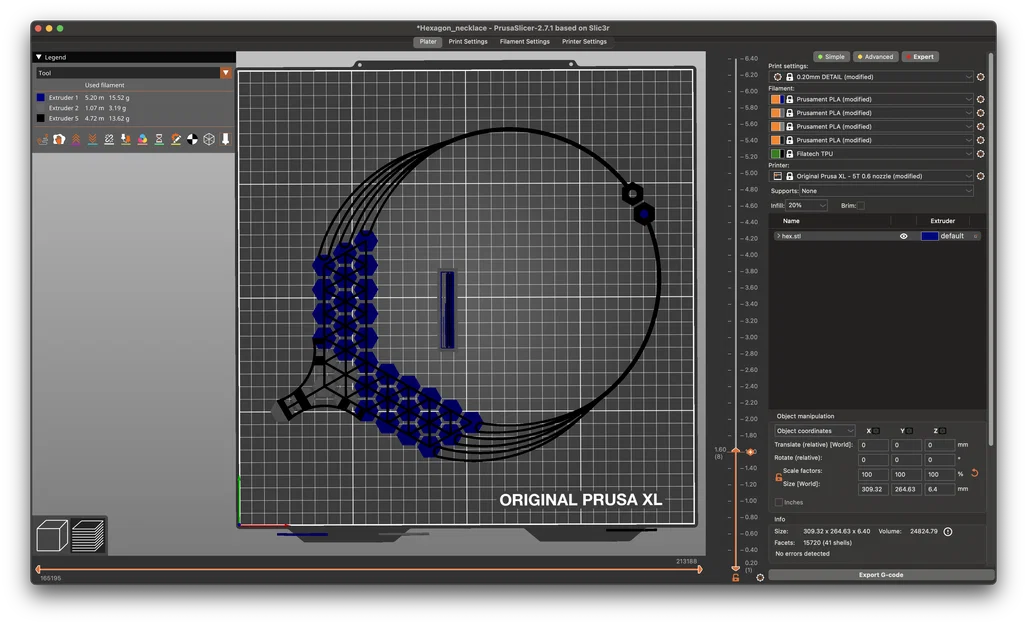Click Size World Z field 6.4
Screen dimensions: 1027x625
[940, 489]
